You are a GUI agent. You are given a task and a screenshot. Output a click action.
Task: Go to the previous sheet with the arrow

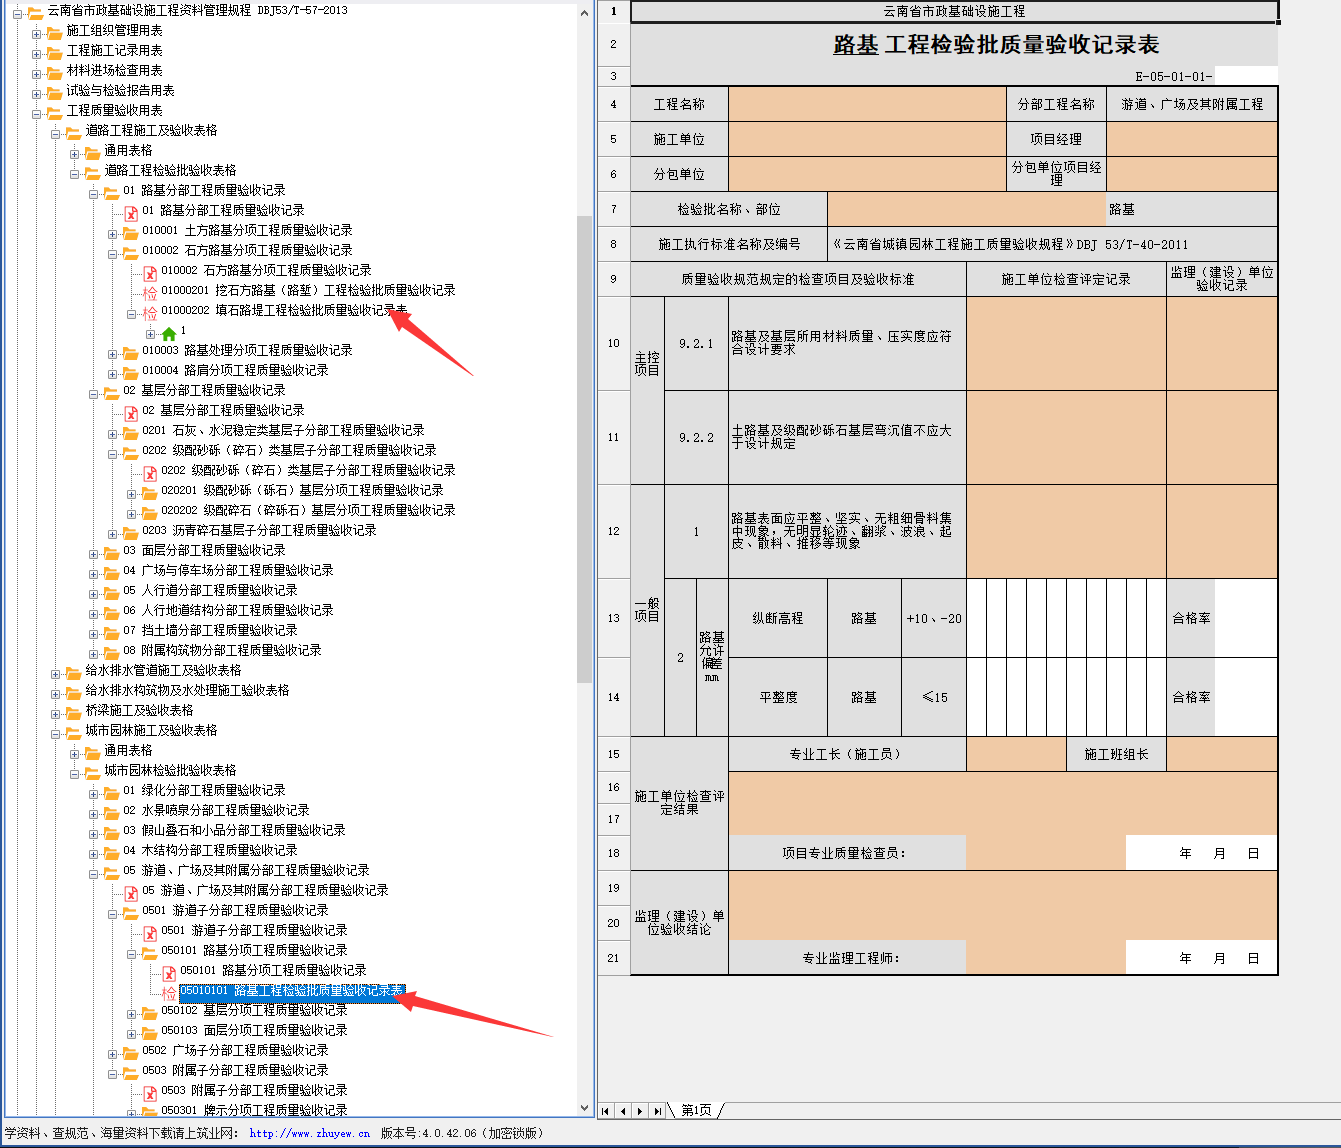[623, 1111]
